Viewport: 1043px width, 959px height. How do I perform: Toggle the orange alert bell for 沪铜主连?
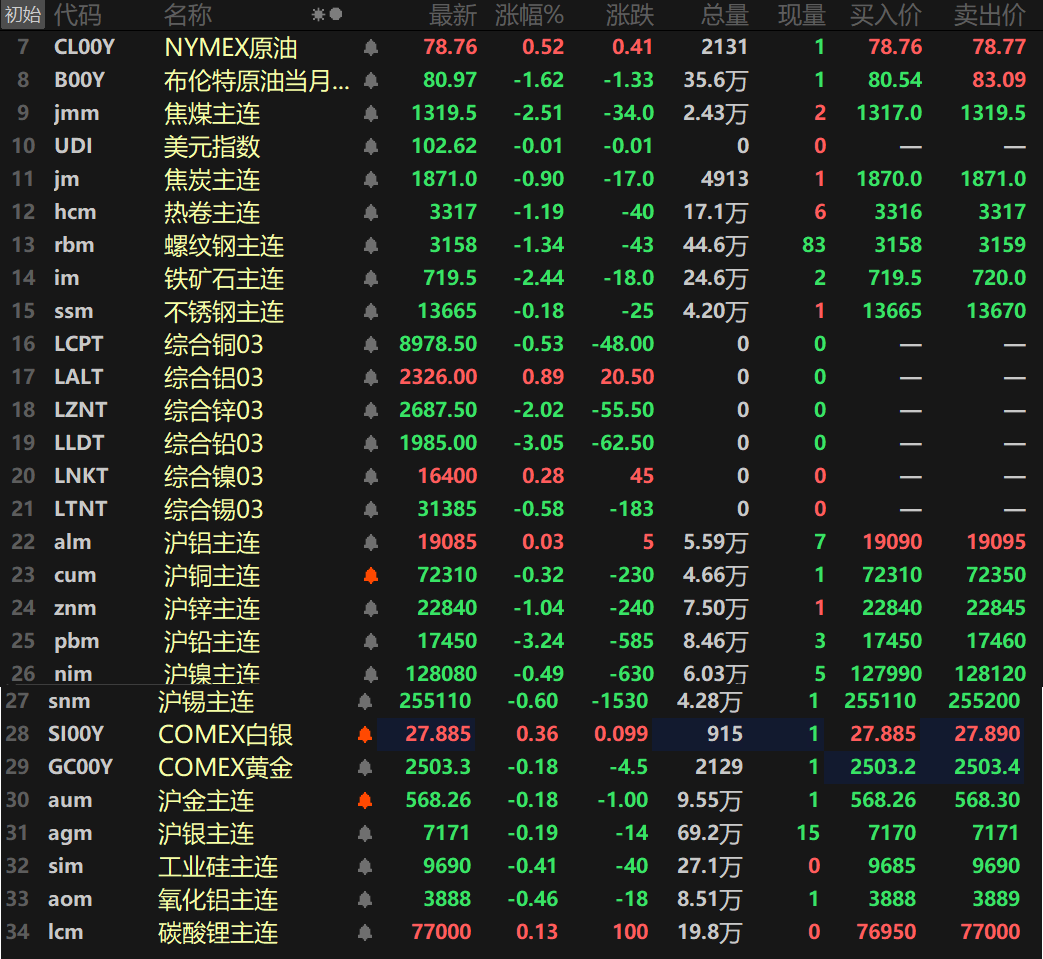pyautogui.click(x=371, y=575)
